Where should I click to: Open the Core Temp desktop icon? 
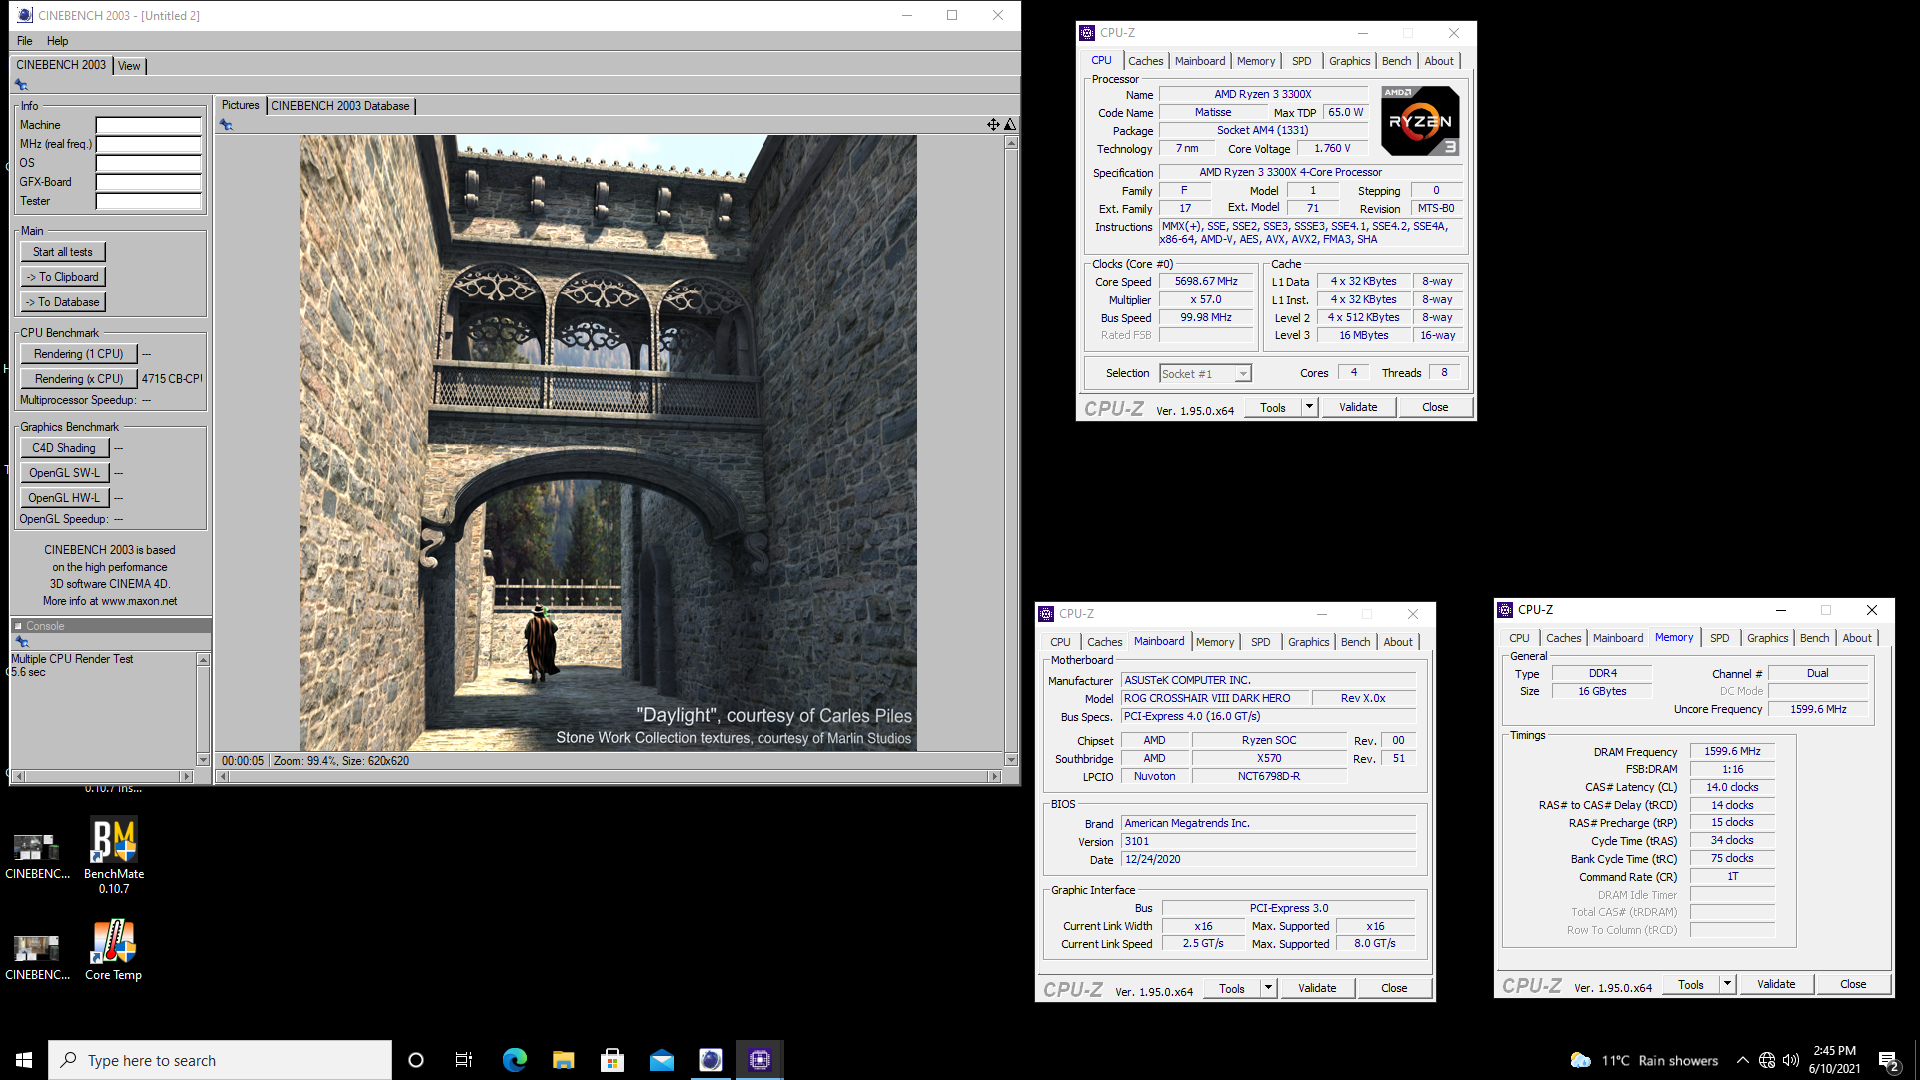pos(114,950)
